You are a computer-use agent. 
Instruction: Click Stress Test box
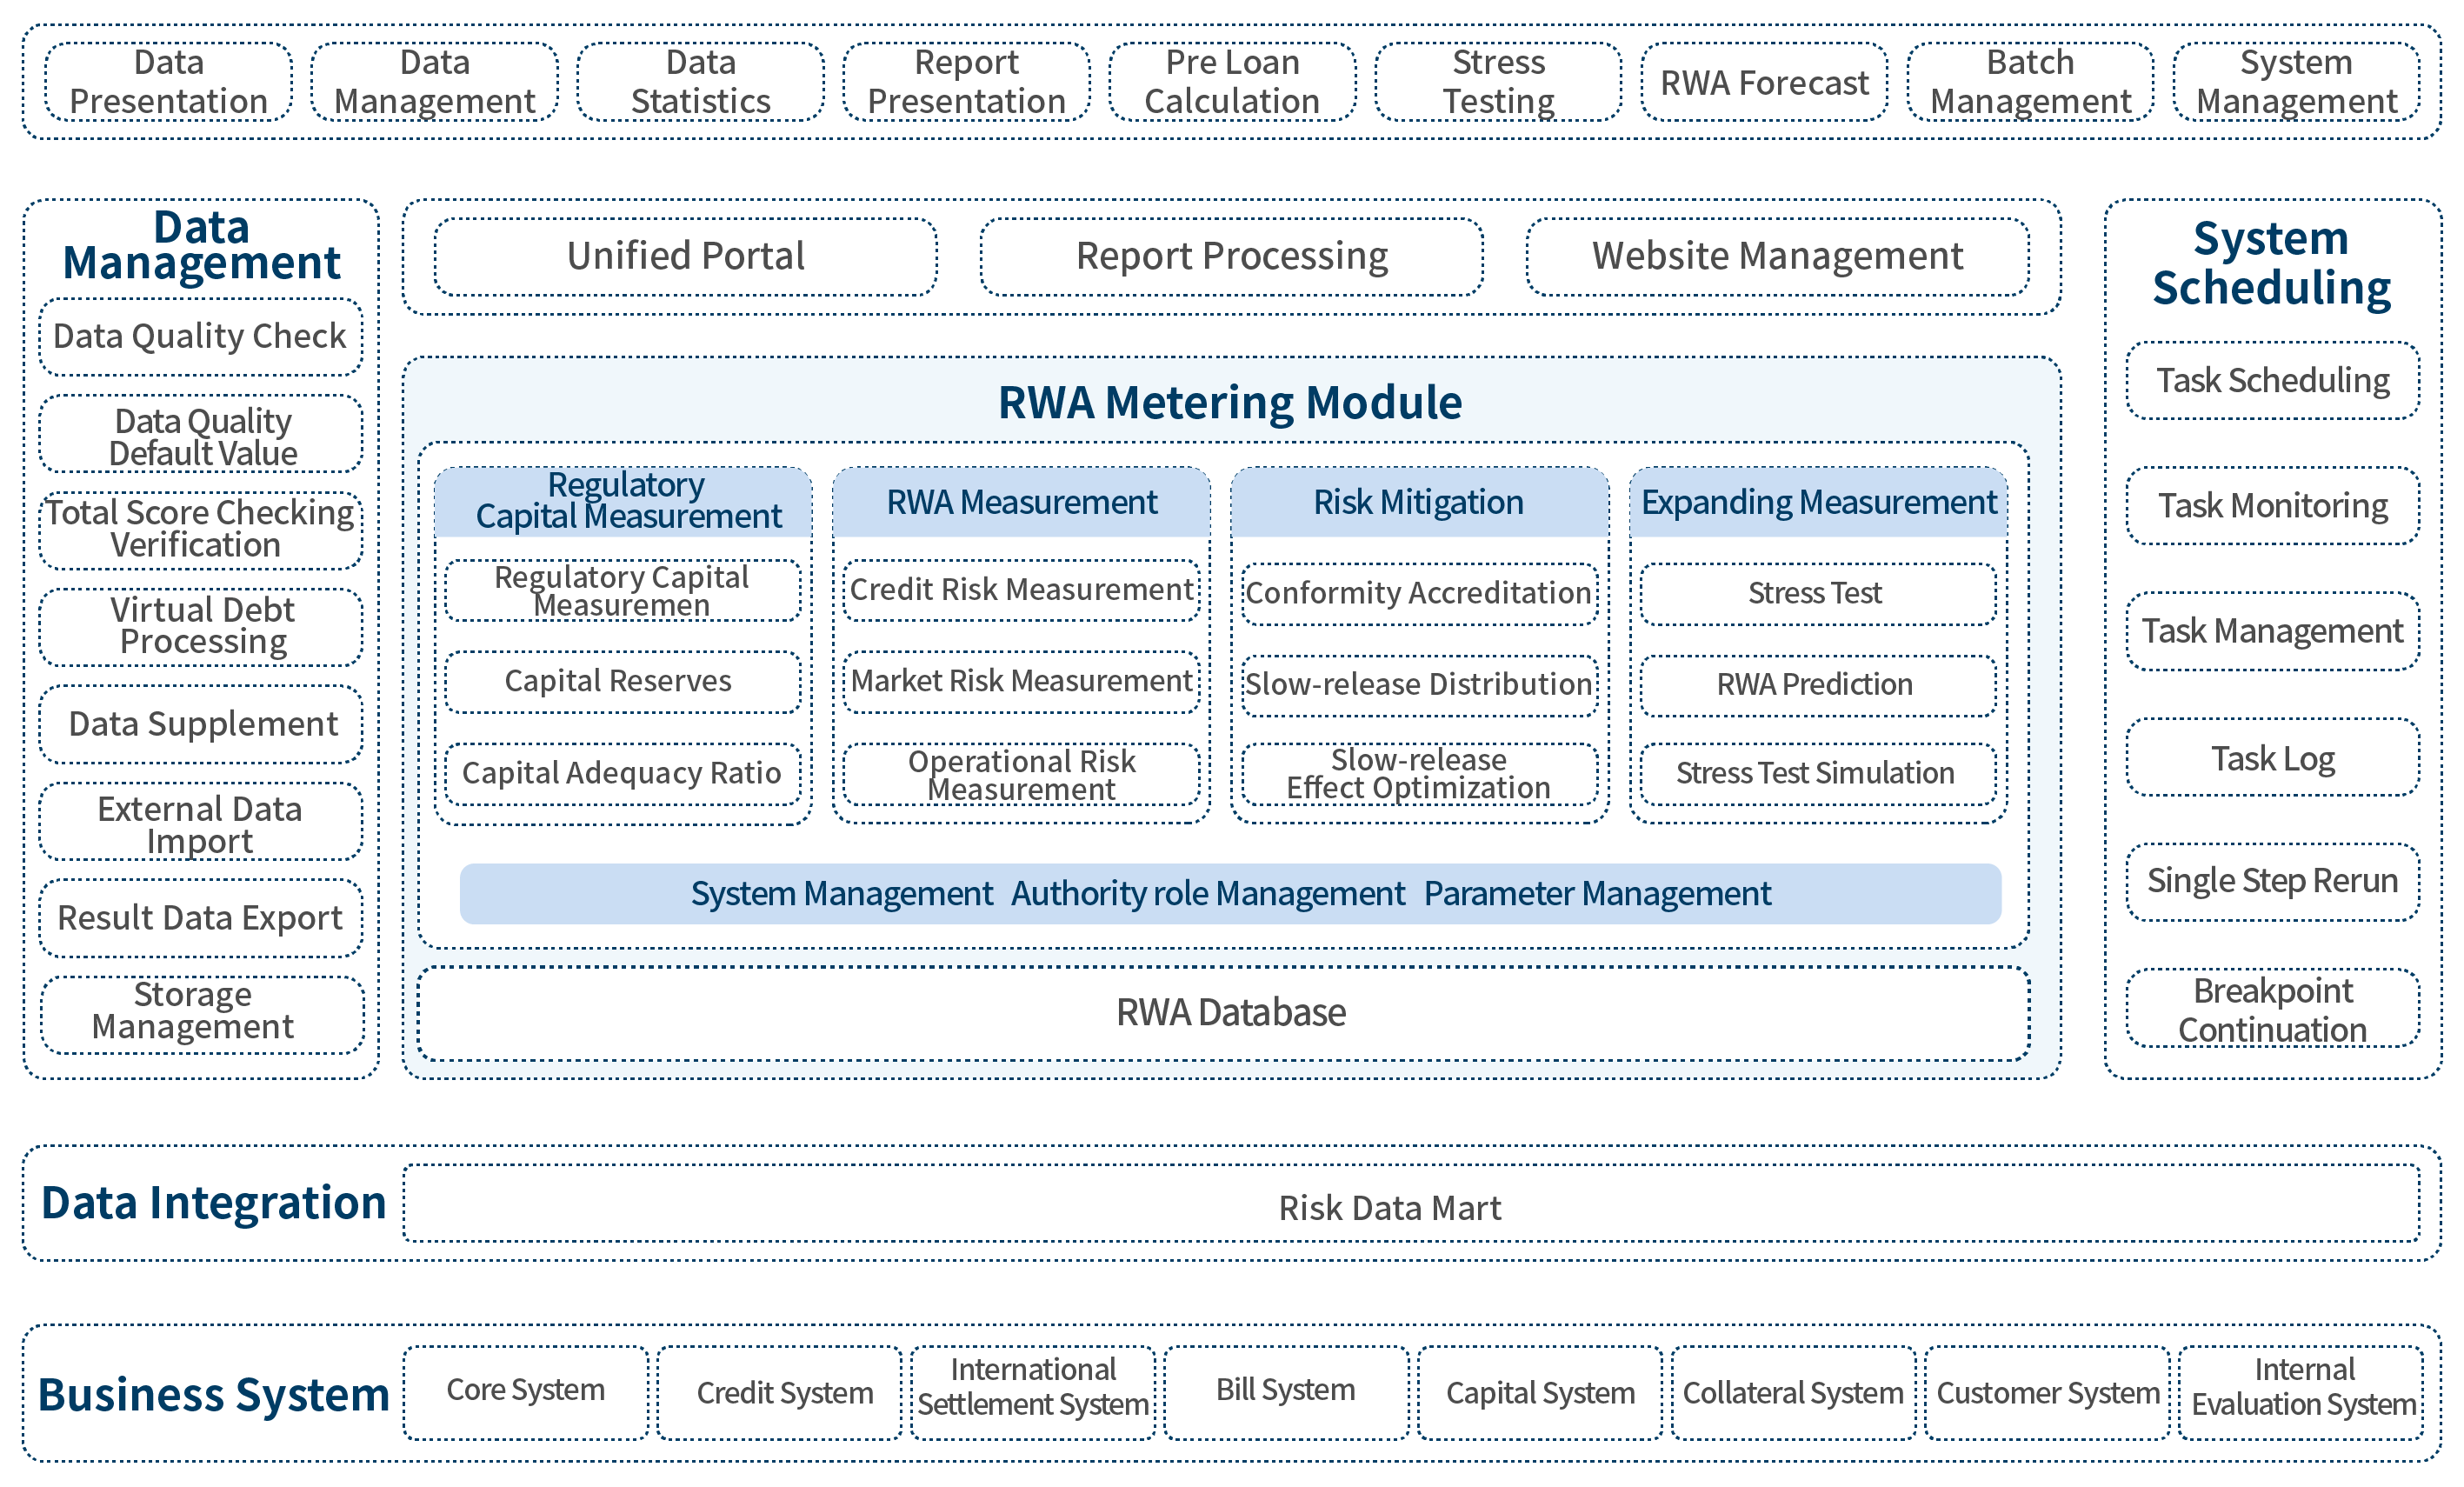[x=1818, y=594]
